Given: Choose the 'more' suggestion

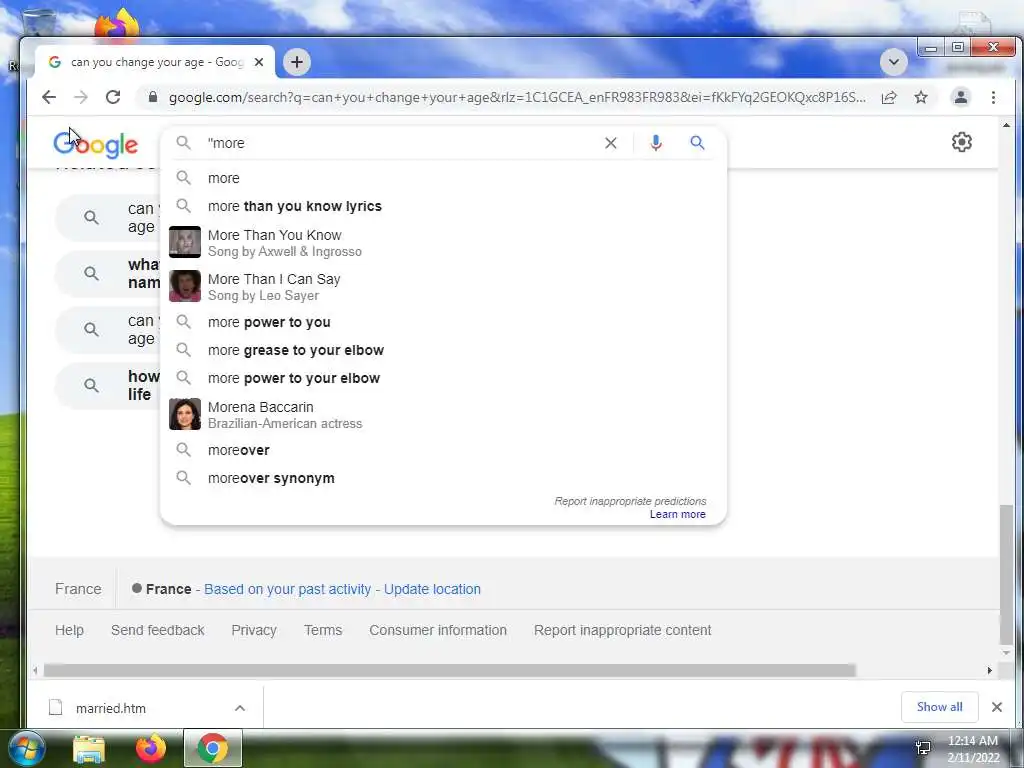Looking at the screenshot, I should coord(443,178).
